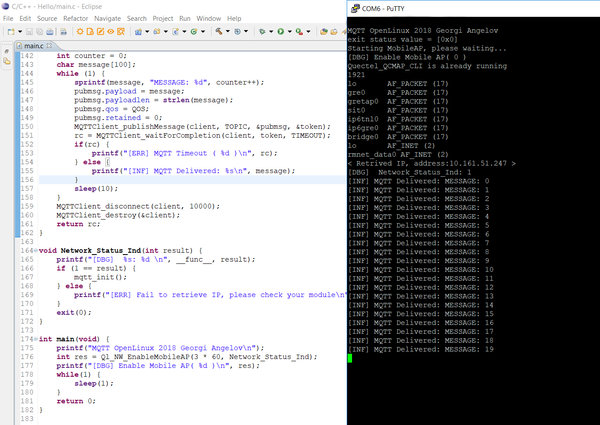Screen dimensions: 600x425
Task: Click the New C/C++ Project icon
Action: [x=139, y=31]
